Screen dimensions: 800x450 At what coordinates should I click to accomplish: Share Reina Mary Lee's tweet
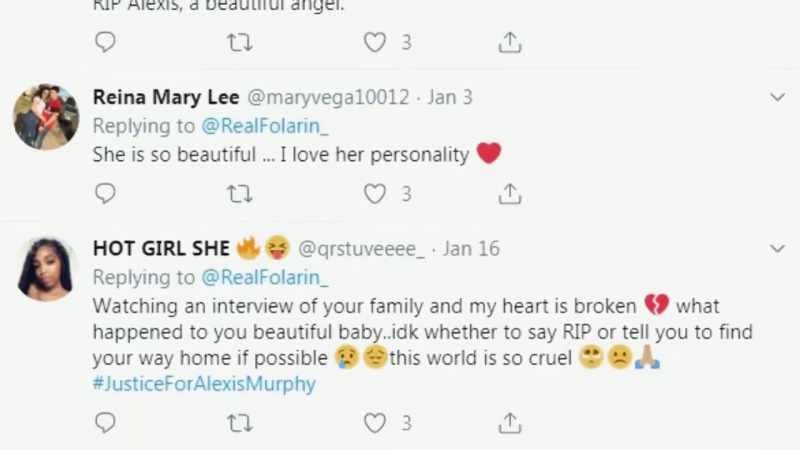[x=510, y=193]
